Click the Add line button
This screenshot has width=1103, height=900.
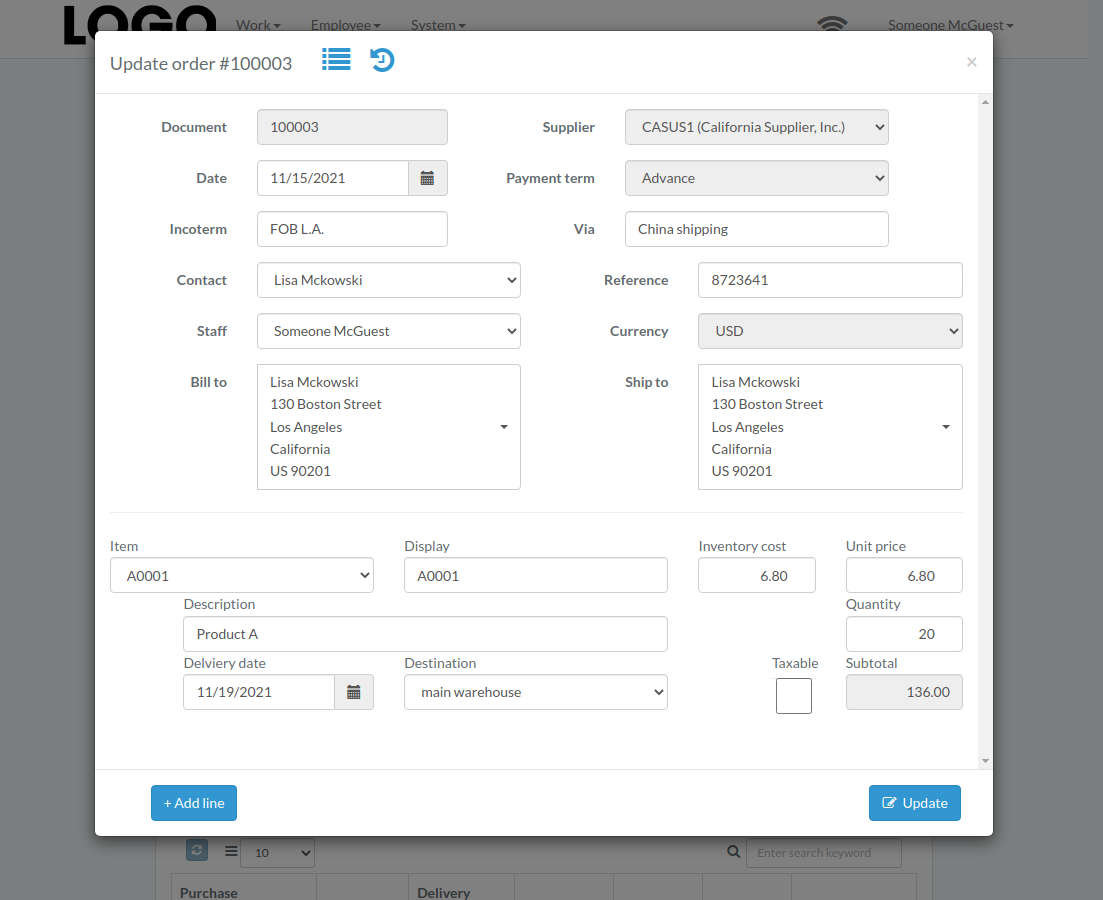click(193, 803)
